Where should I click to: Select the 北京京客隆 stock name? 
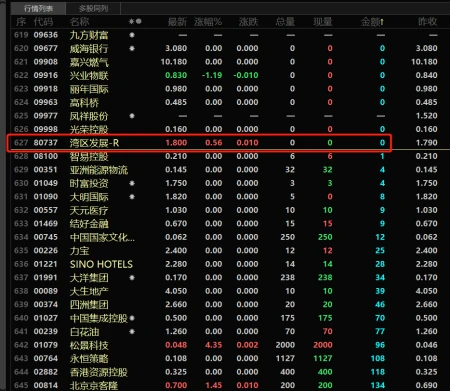[x=94, y=386]
